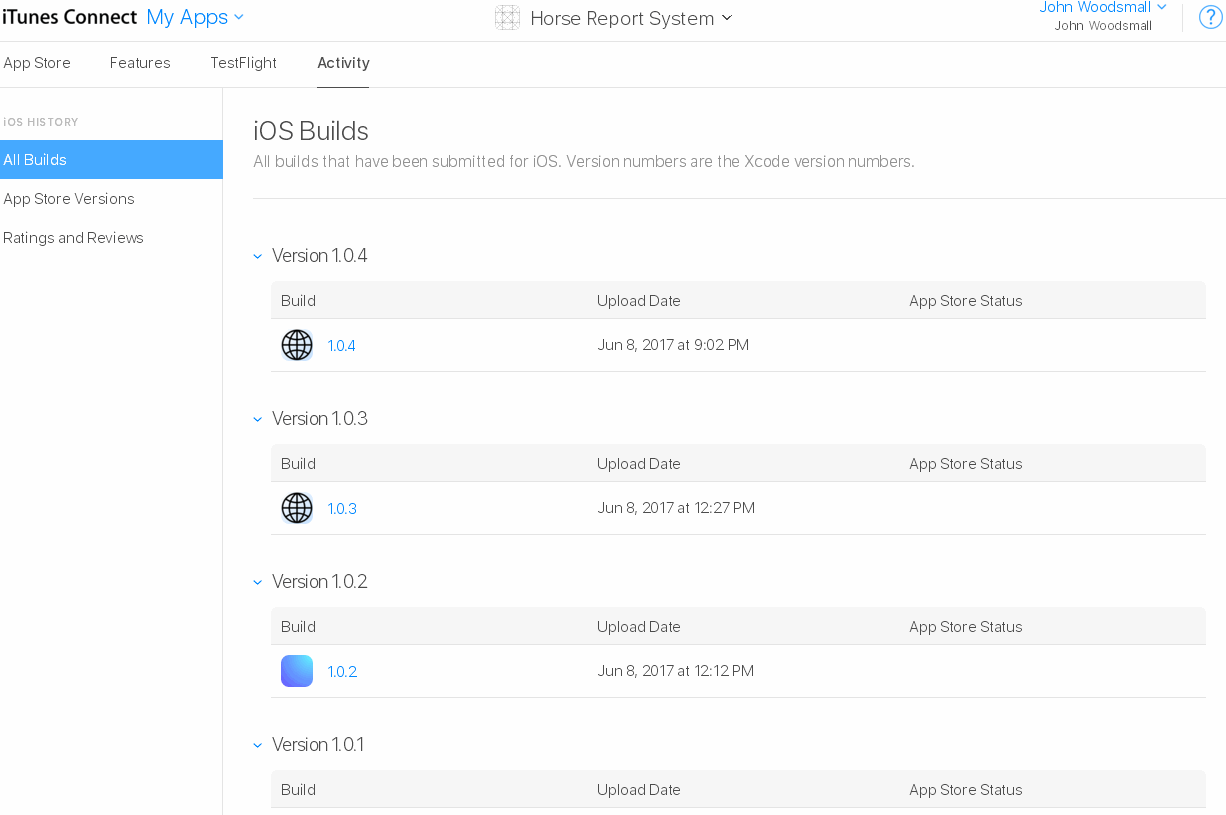Collapse the Version 1.0.2 section

coord(257,582)
